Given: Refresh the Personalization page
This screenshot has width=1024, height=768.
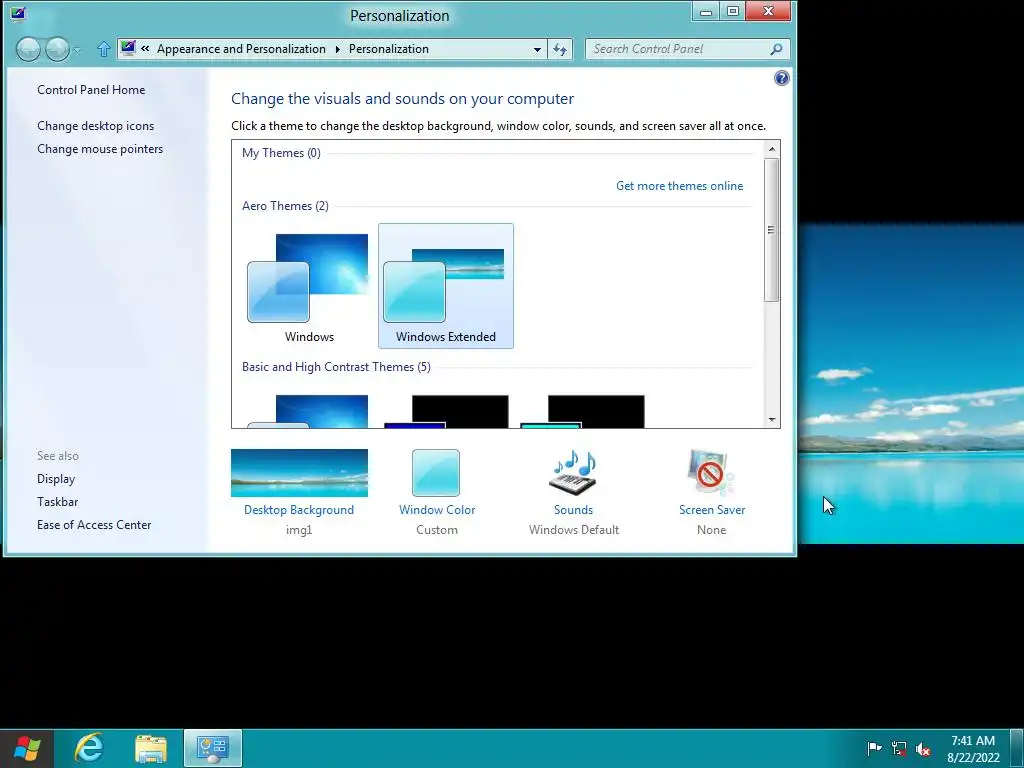Looking at the screenshot, I should (x=560, y=49).
